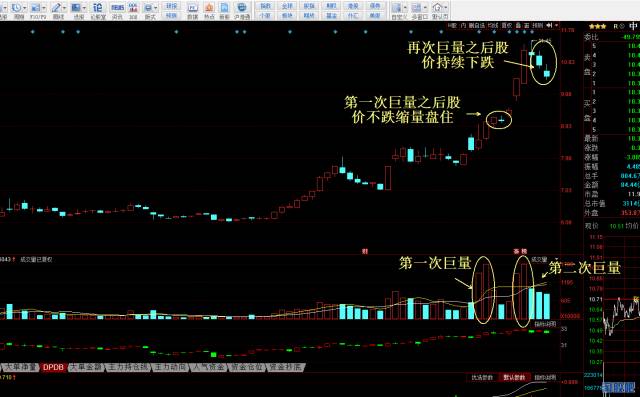Open the 沪港通 globe icon
Viewport: 640px width, 397px height.
(242, 8)
